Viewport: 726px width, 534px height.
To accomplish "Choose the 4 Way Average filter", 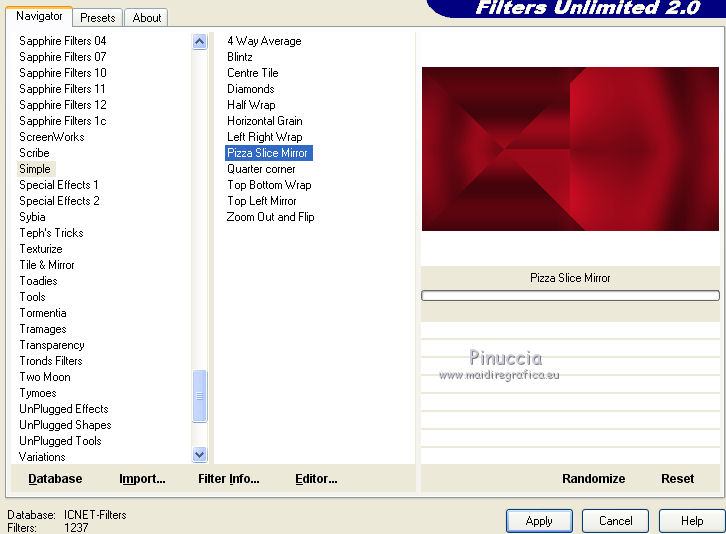I will pos(264,41).
